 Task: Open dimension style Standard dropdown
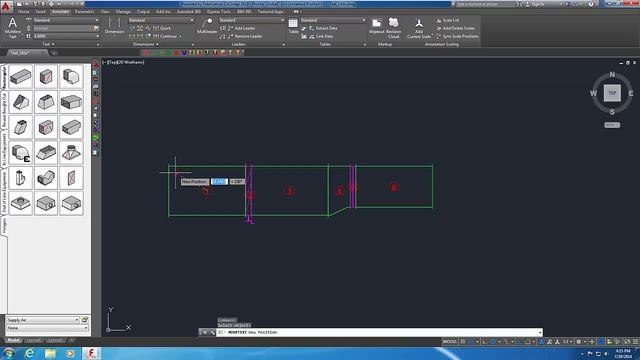pyautogui.click(x=161, y=20)
